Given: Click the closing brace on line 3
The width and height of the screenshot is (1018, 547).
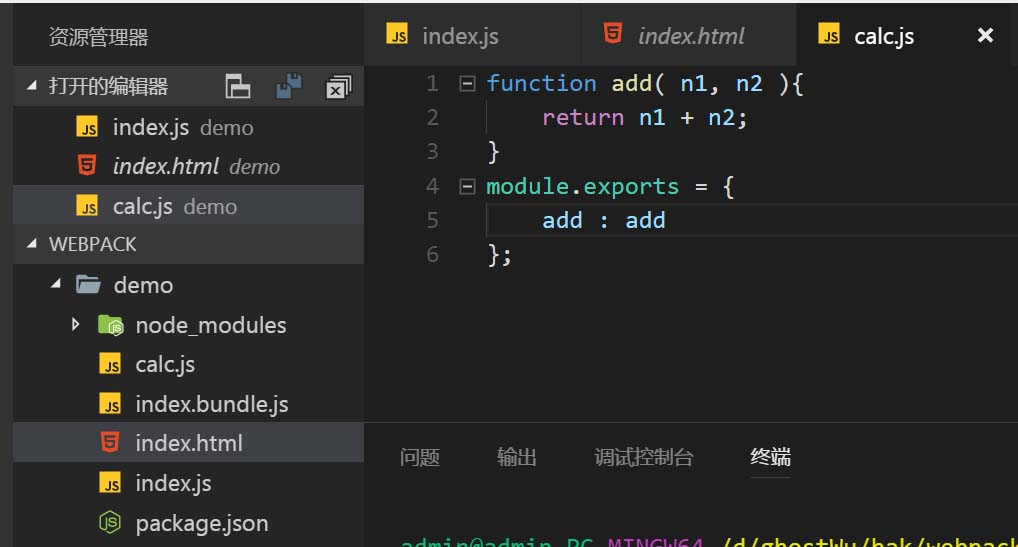Looking at the screenshot, I should 493,152.
